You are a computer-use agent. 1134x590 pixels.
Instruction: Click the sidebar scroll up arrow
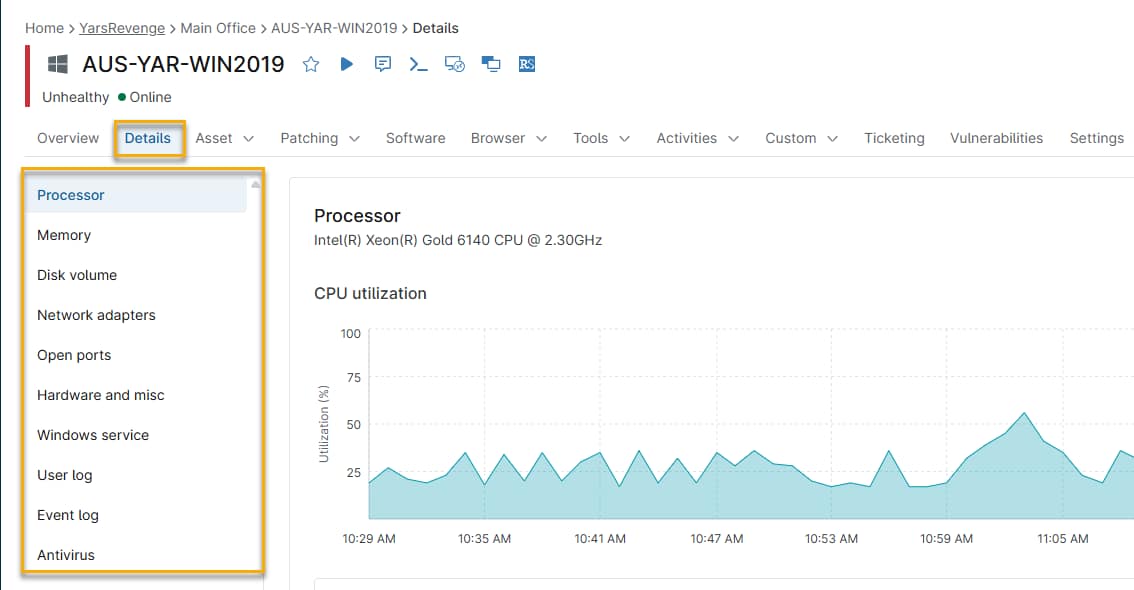coord(255,185)
